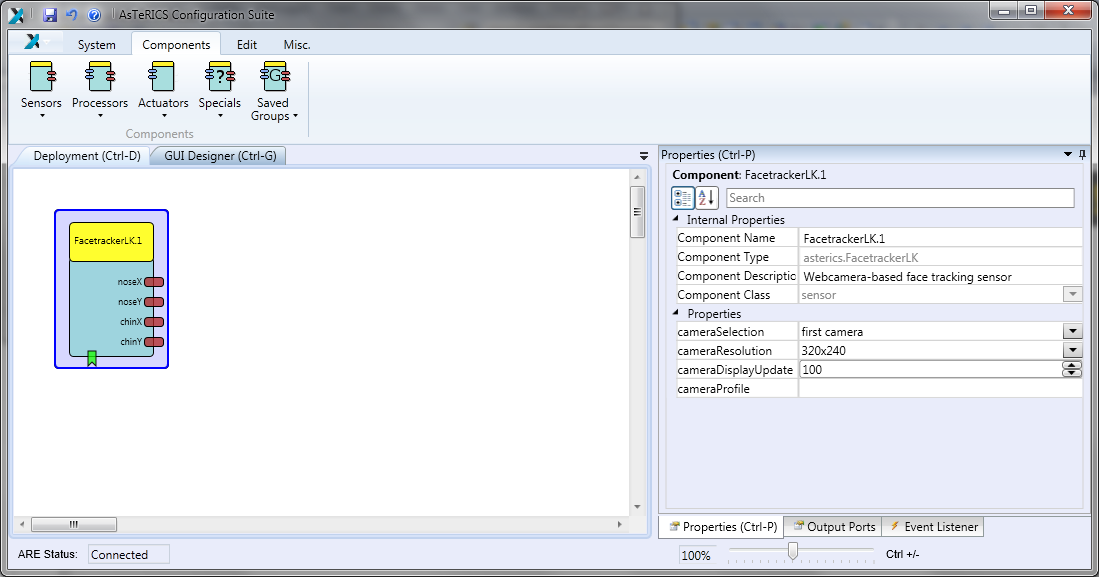This screenshot has width=1099, height=577.
Task: Select the Properties (Ctrl-P) bottom tab
Action: coord(723,527)
